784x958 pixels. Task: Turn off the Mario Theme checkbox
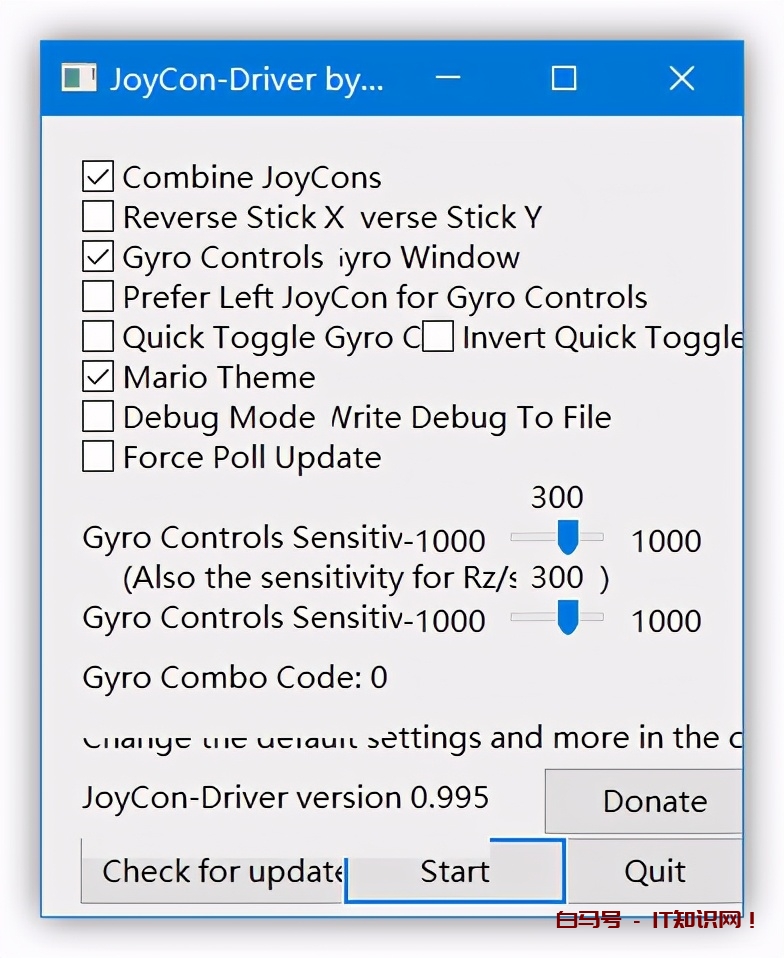pos(98,378)
